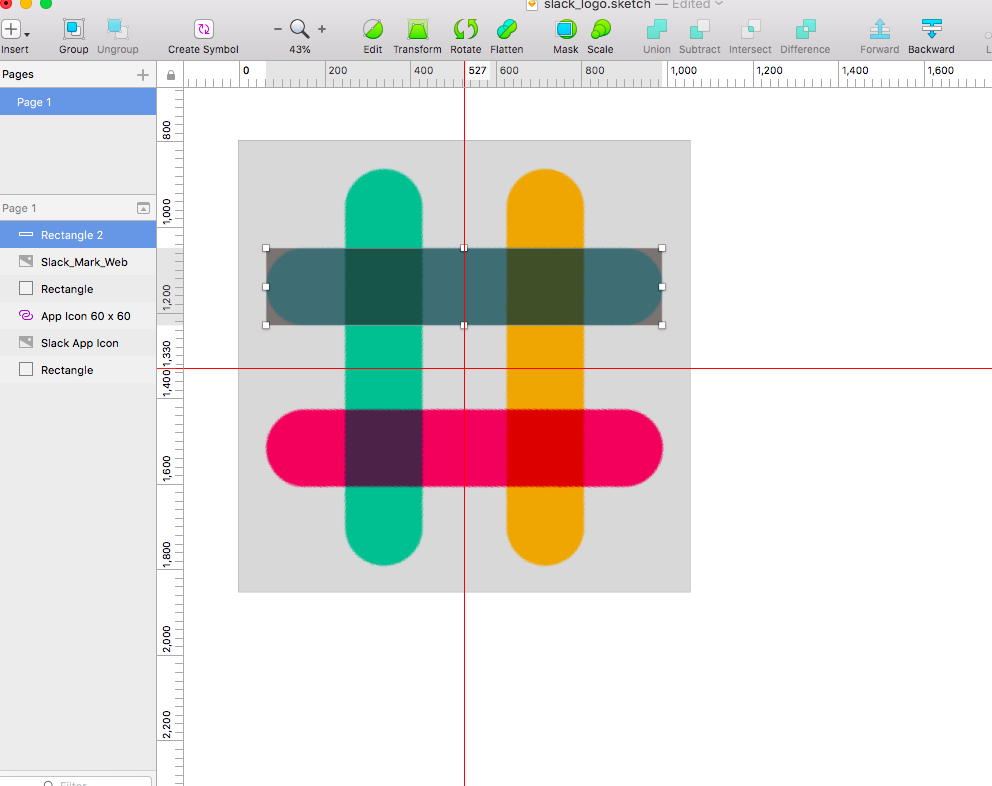Click the Rotate tool icon
This screenshot has height=786, width=992.
tap(466, 29)
